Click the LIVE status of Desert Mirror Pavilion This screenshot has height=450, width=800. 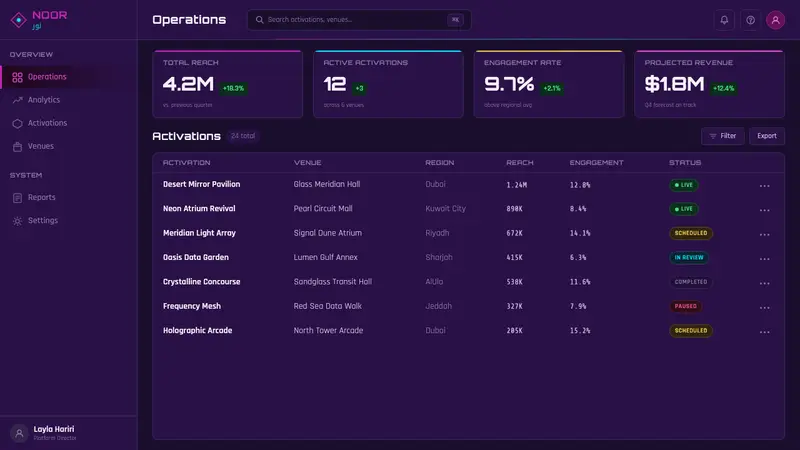click(x=684, y=185)
